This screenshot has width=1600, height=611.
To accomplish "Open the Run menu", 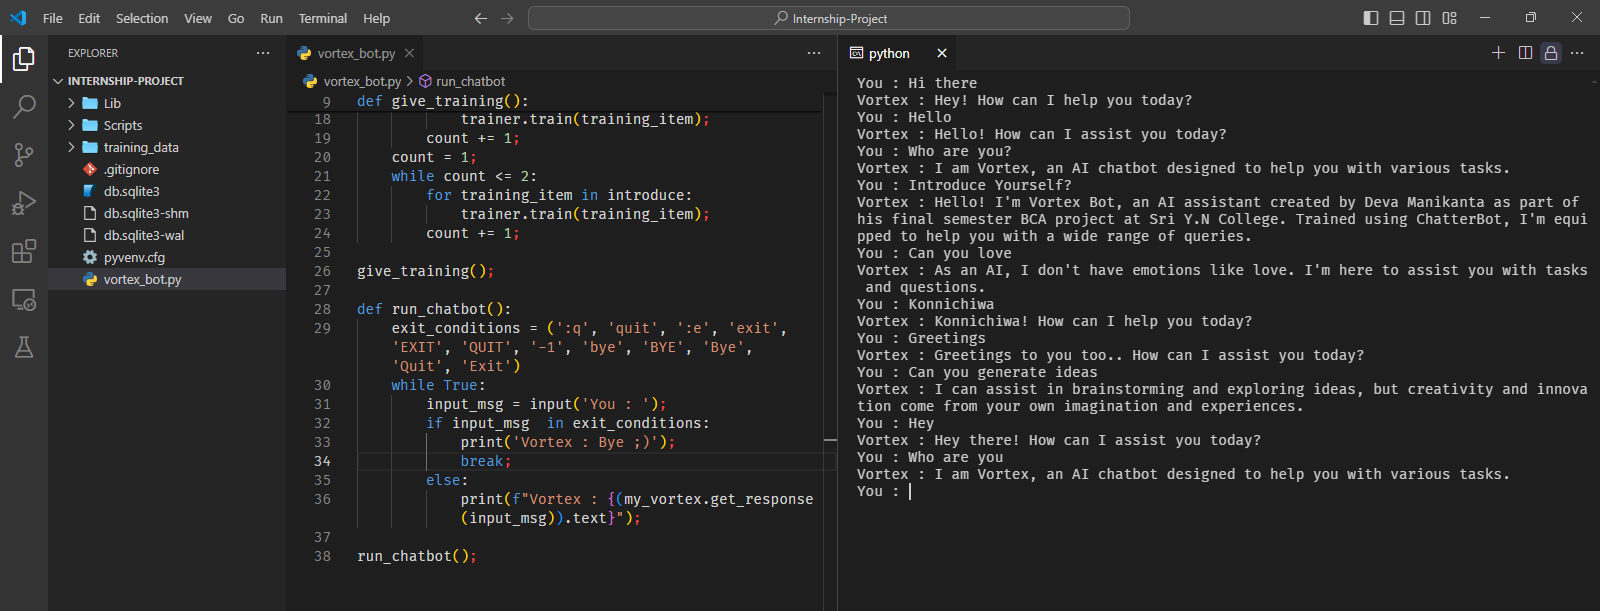I will tap(271, 18).
